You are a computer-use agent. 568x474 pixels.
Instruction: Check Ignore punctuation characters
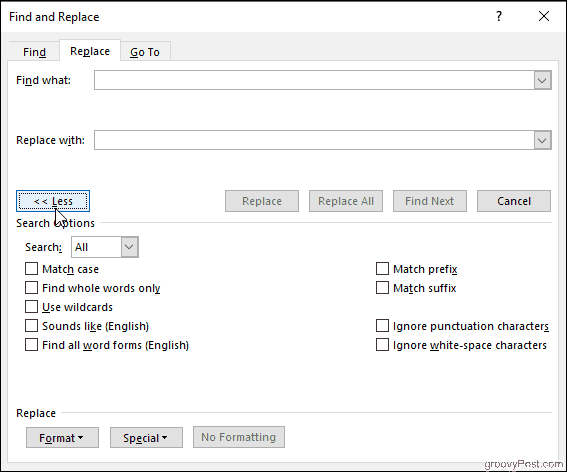point(382,326)
